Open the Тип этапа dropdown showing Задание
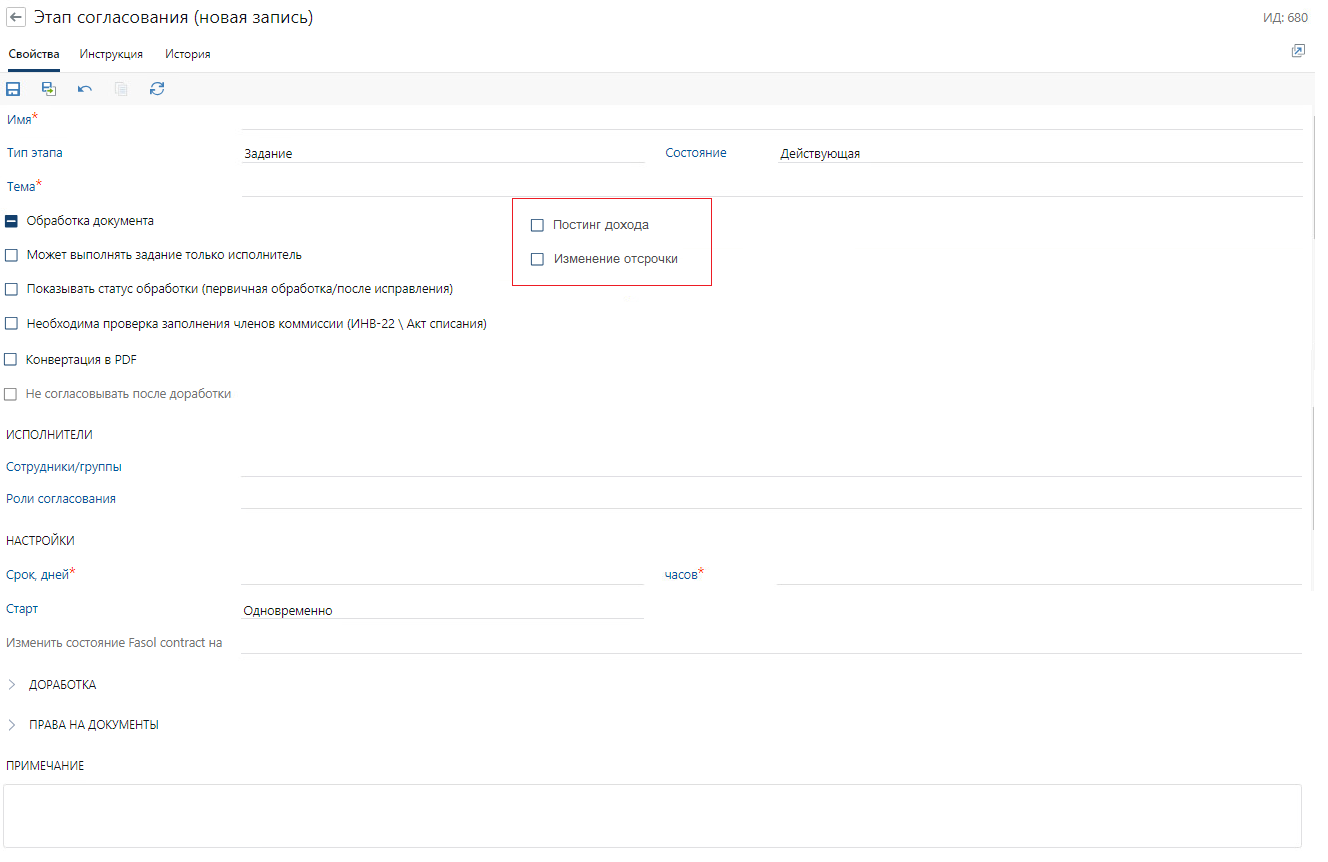 (x=443, y=154)
